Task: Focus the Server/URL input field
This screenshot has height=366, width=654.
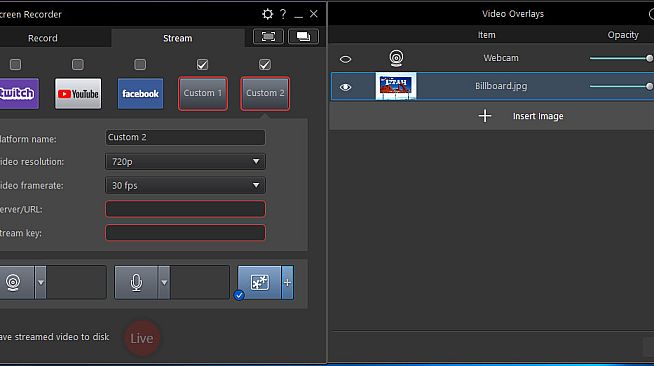Action: [x=185, y=209]
